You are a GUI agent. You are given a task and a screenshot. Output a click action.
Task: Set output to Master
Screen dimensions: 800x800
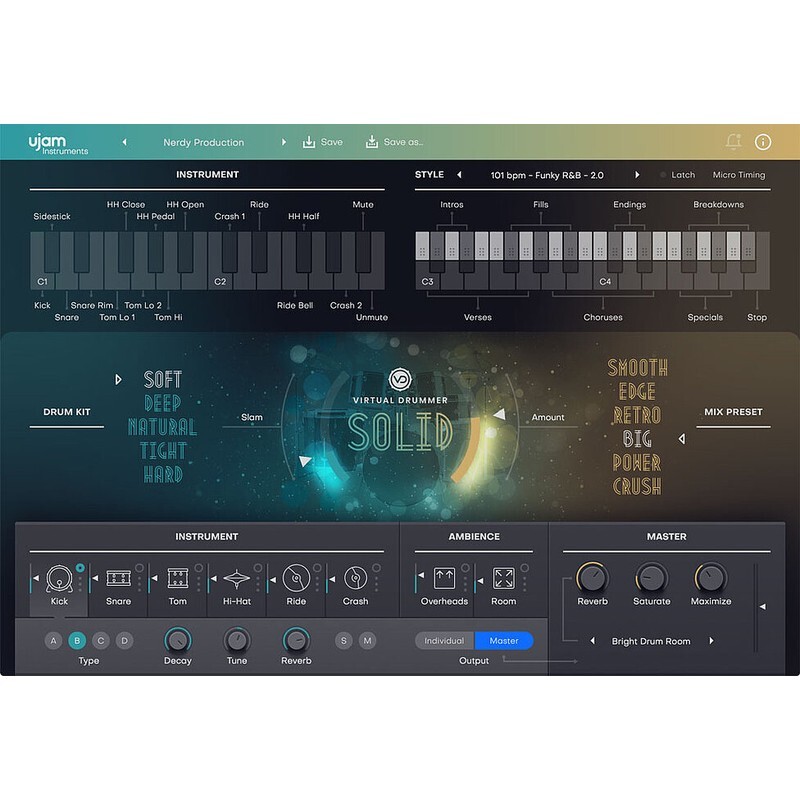coord(504,641)
